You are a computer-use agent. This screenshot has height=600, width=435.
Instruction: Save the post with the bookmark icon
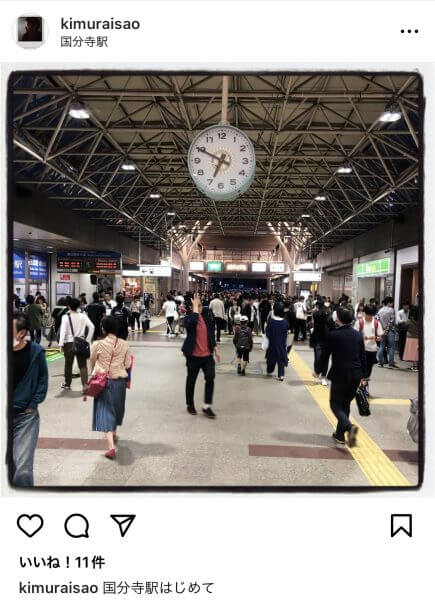coord(401,525)
